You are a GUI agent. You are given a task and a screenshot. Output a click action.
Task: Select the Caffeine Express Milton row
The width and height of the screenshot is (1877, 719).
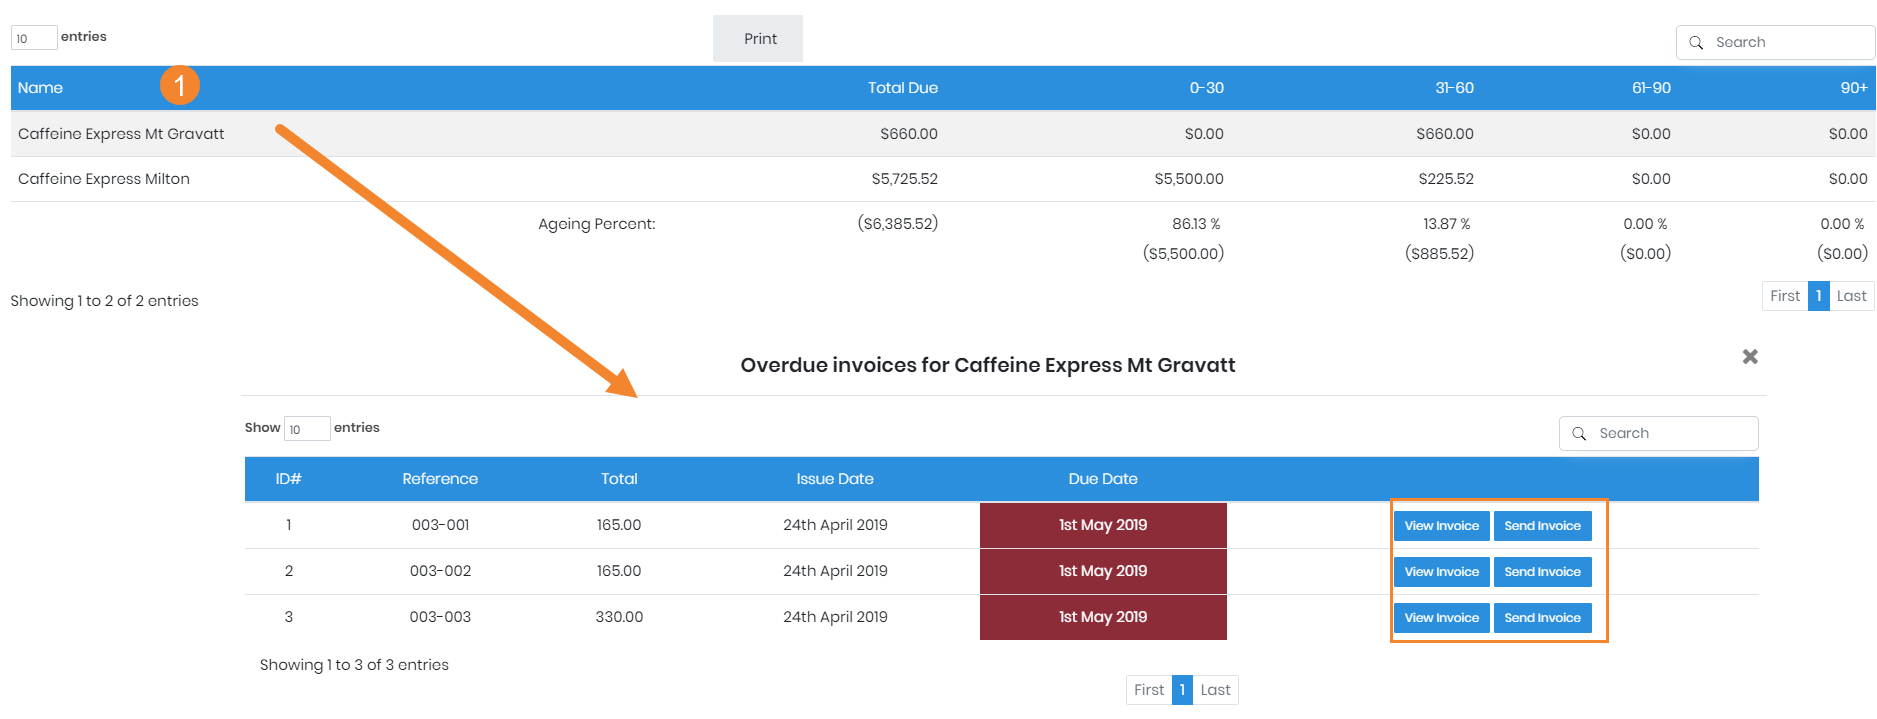click(943, 179)
